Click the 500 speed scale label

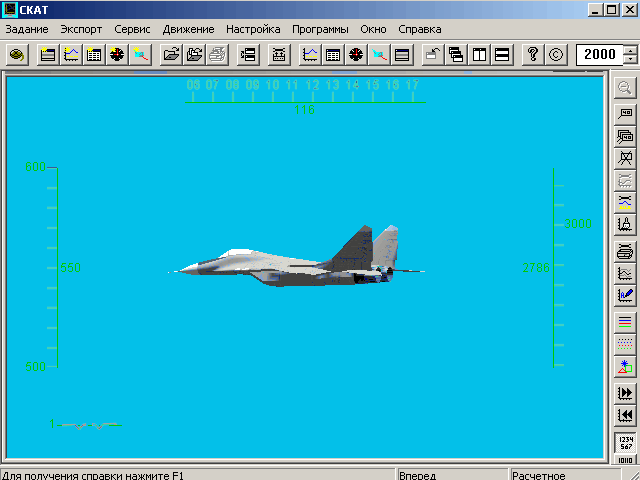tap(36, 367)
